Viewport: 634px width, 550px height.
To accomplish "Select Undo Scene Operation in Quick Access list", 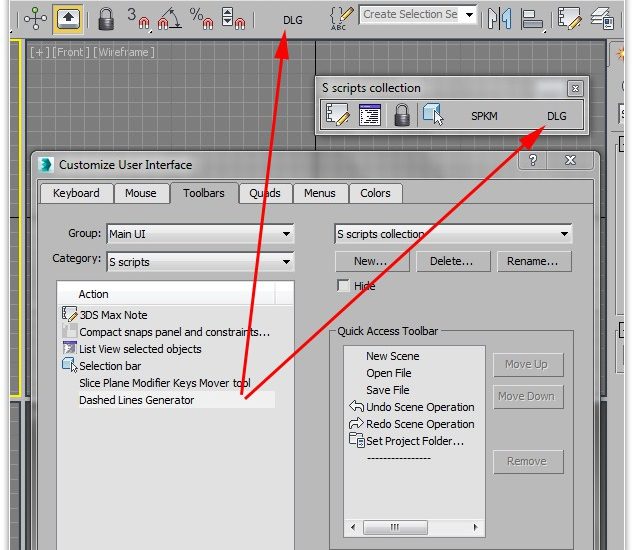I will click(420, 407).
